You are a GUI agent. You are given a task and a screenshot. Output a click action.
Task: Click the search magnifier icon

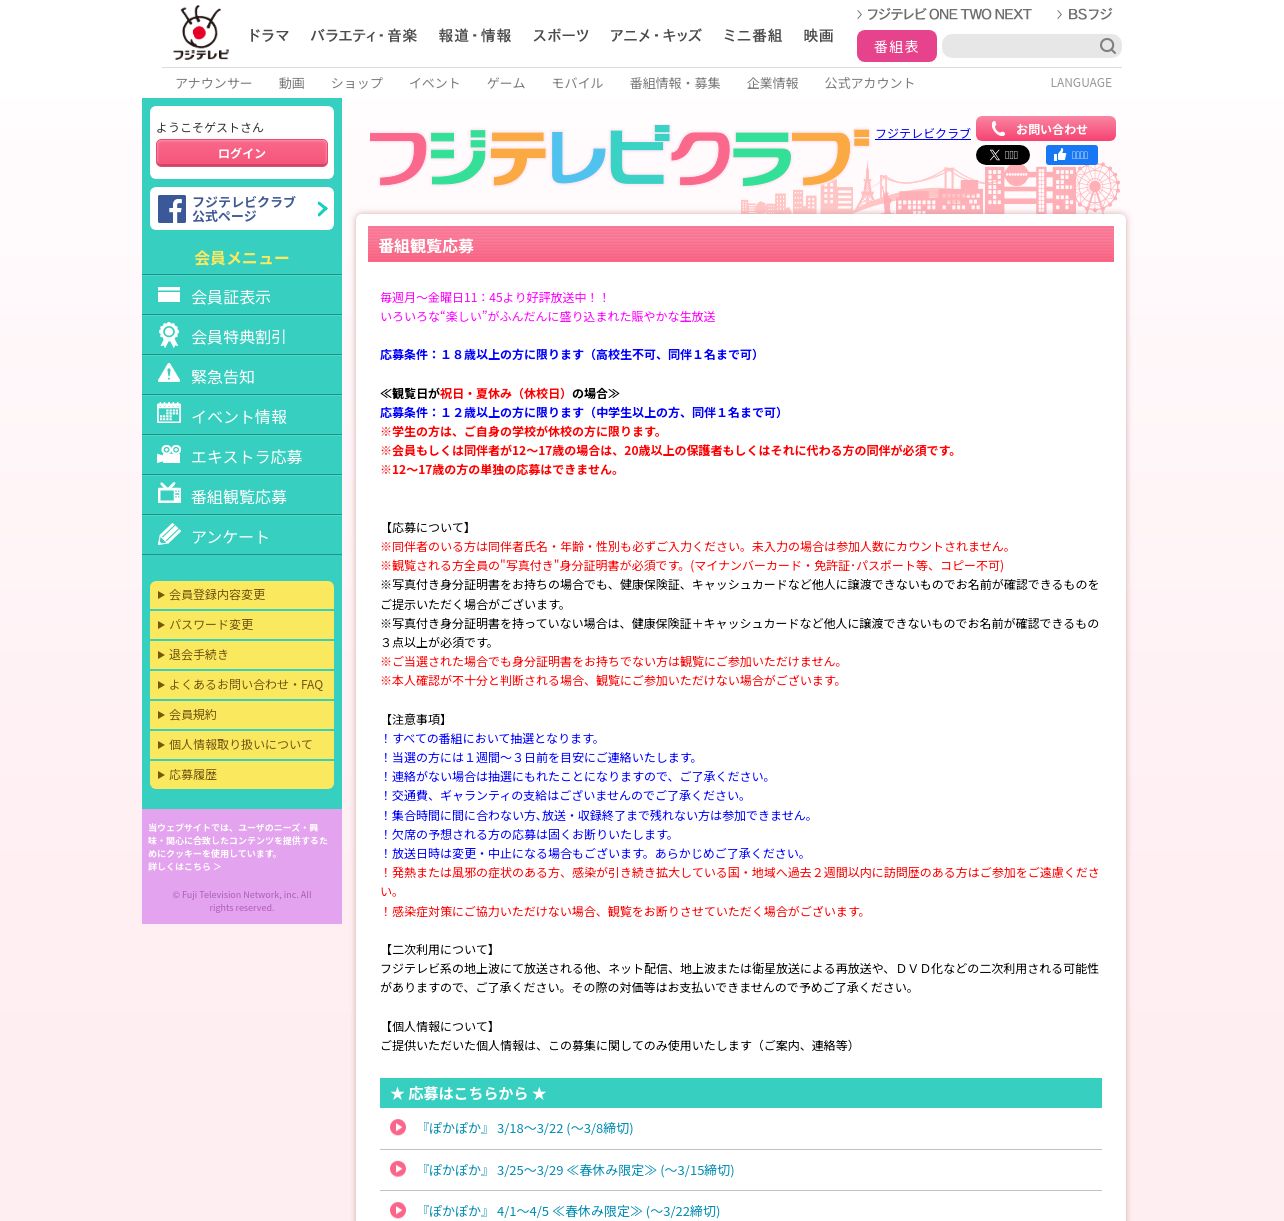[1107, 46]
